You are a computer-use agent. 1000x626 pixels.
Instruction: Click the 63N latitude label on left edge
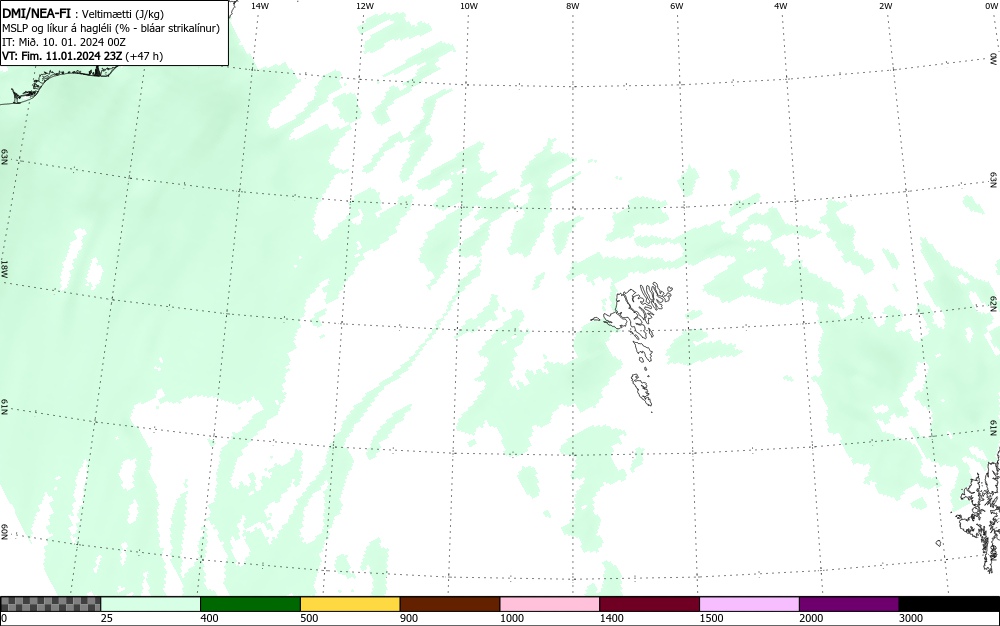(4, 157)
